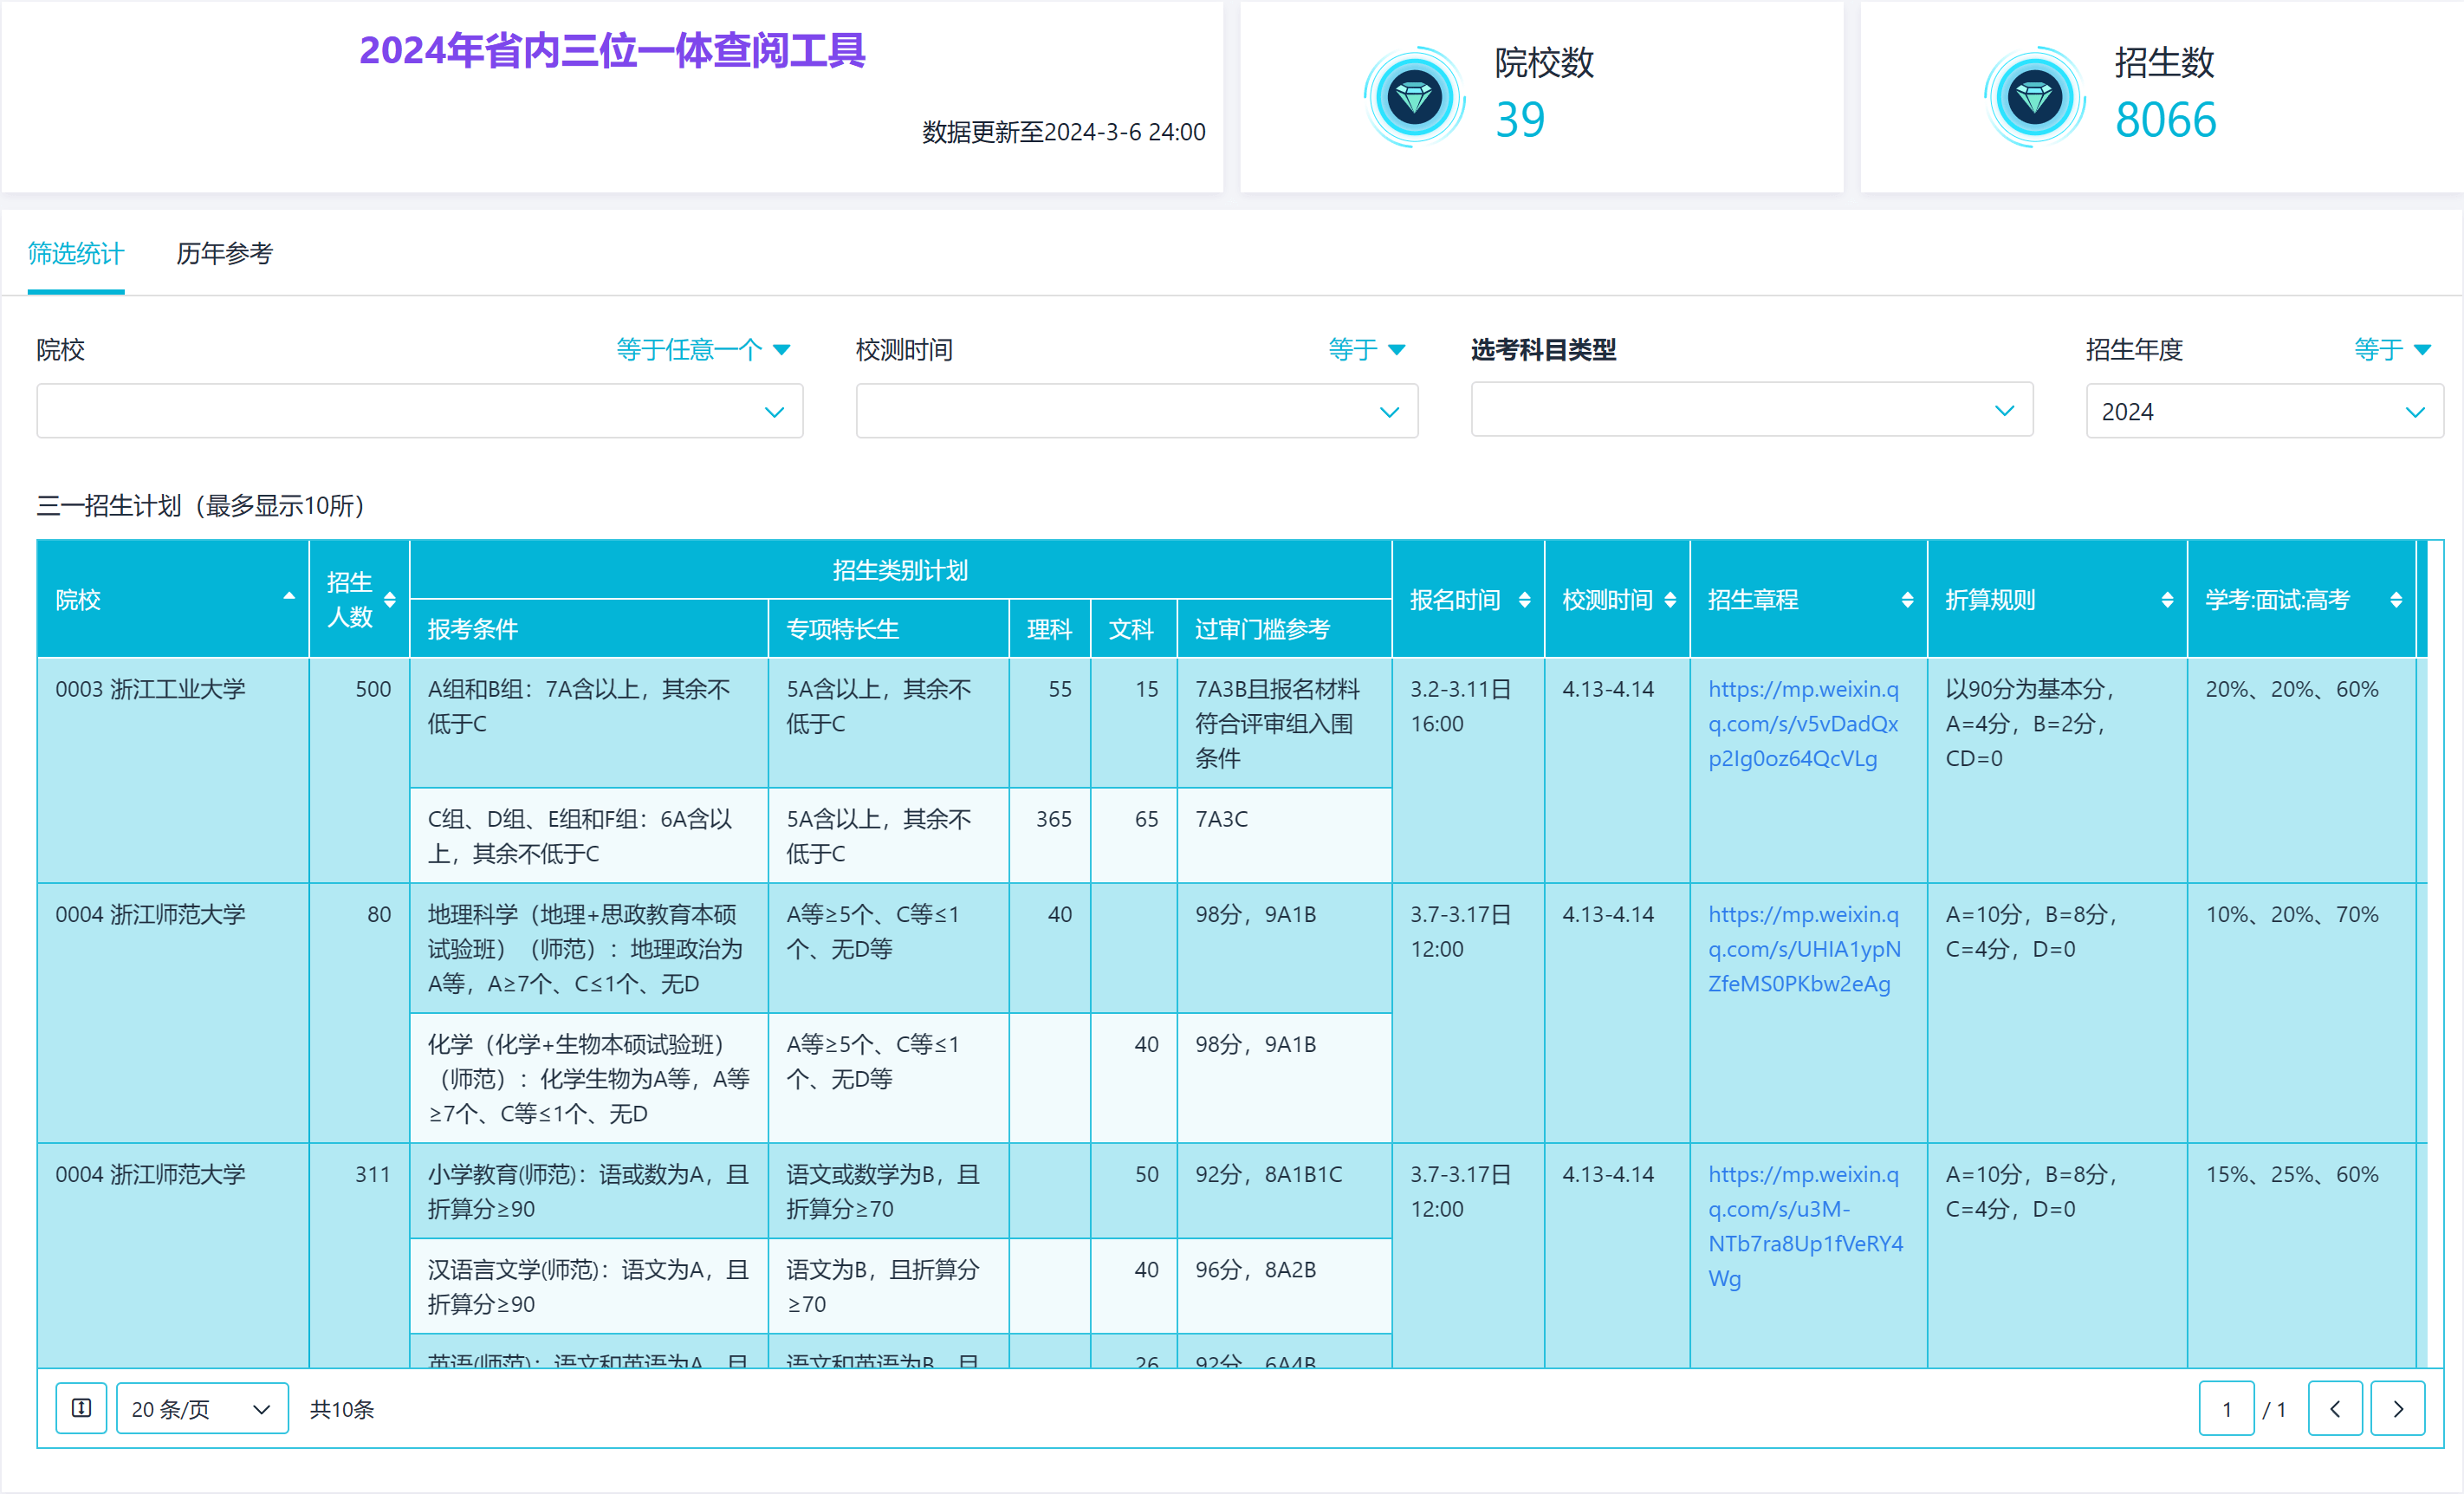
Task: Click the page info icon in table footer
Action: (x=82, y=1408)
